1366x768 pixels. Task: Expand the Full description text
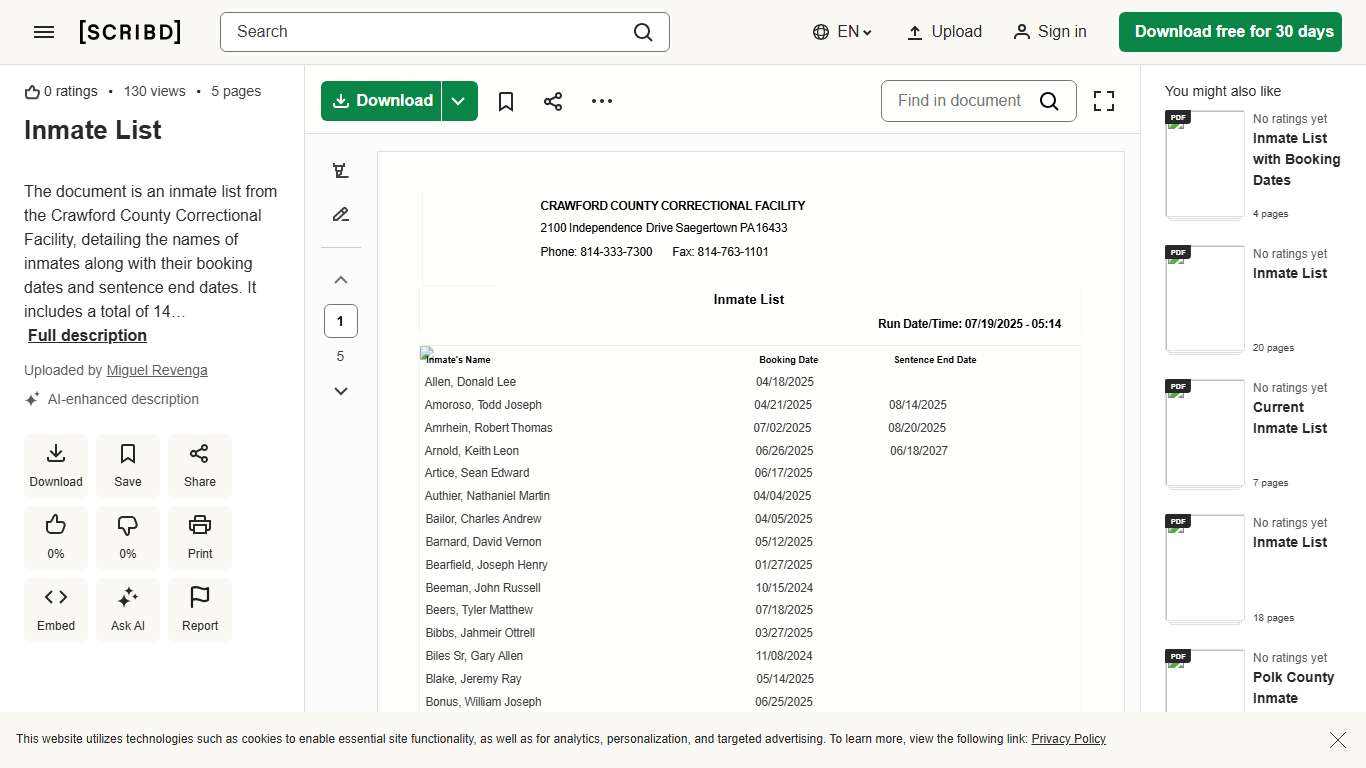87,335
